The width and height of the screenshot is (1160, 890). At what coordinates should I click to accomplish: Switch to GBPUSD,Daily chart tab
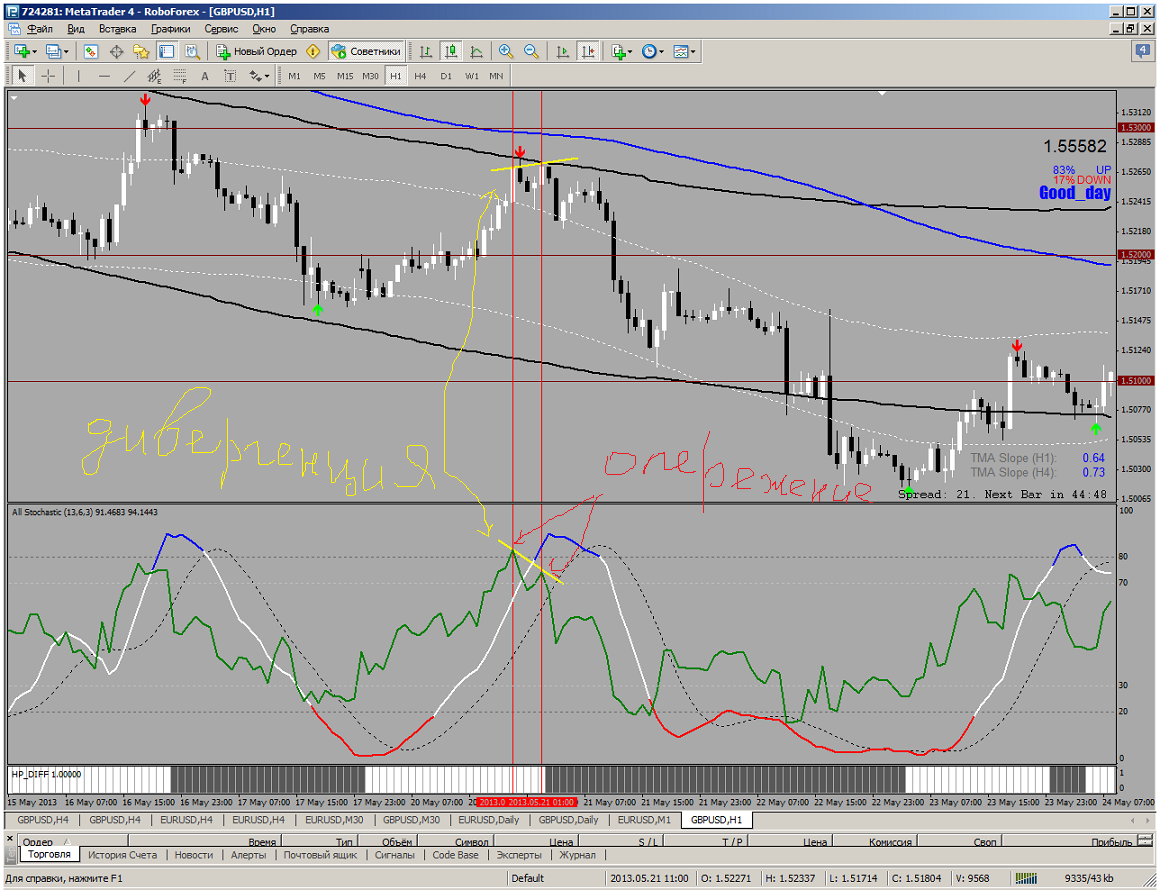(x=568, y=820)
